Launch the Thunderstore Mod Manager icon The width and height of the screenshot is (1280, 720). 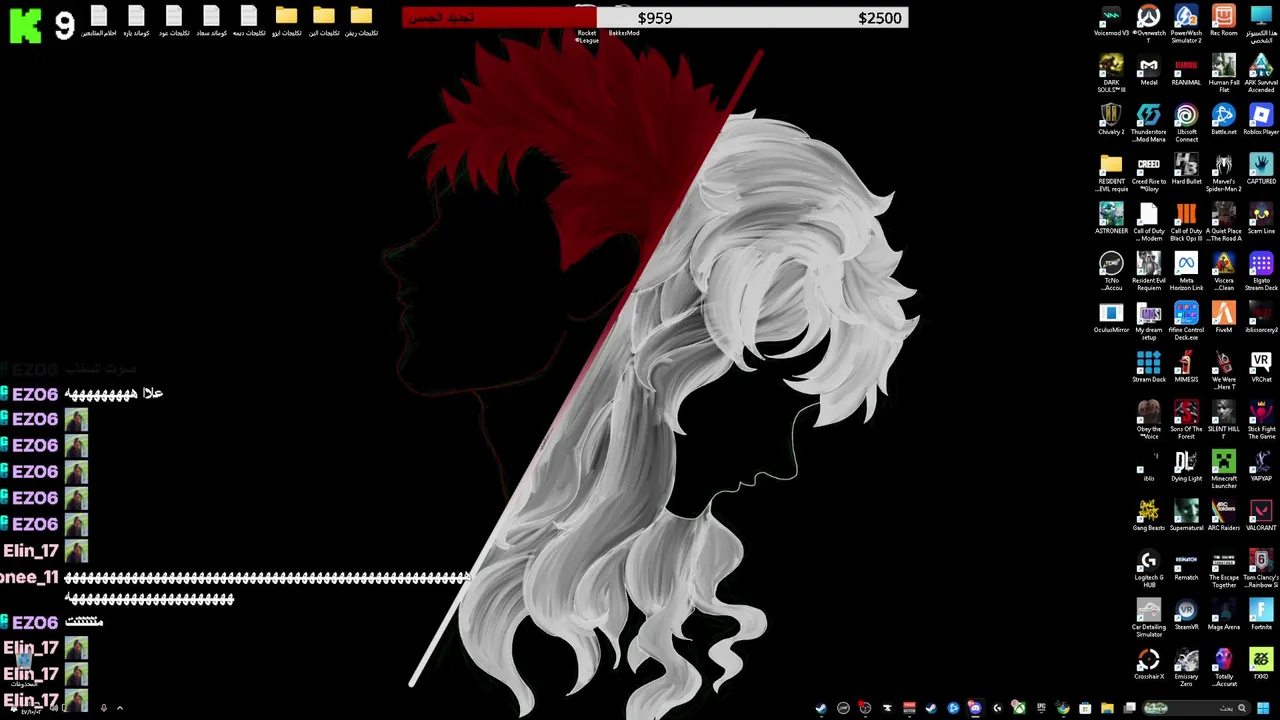tap(1148, 123)
